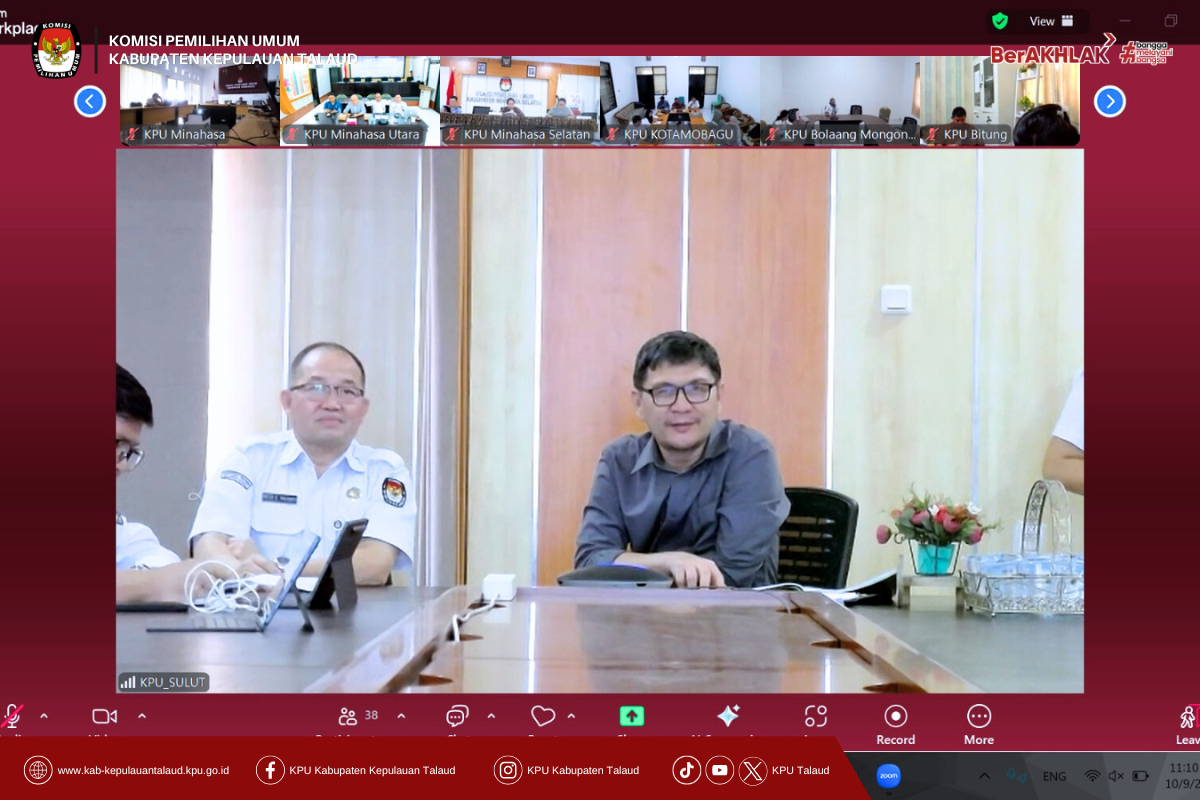Select the KPU Minahasa Utara video thumbnail
Screen dimensions: 1200x800
coord(359,101)
